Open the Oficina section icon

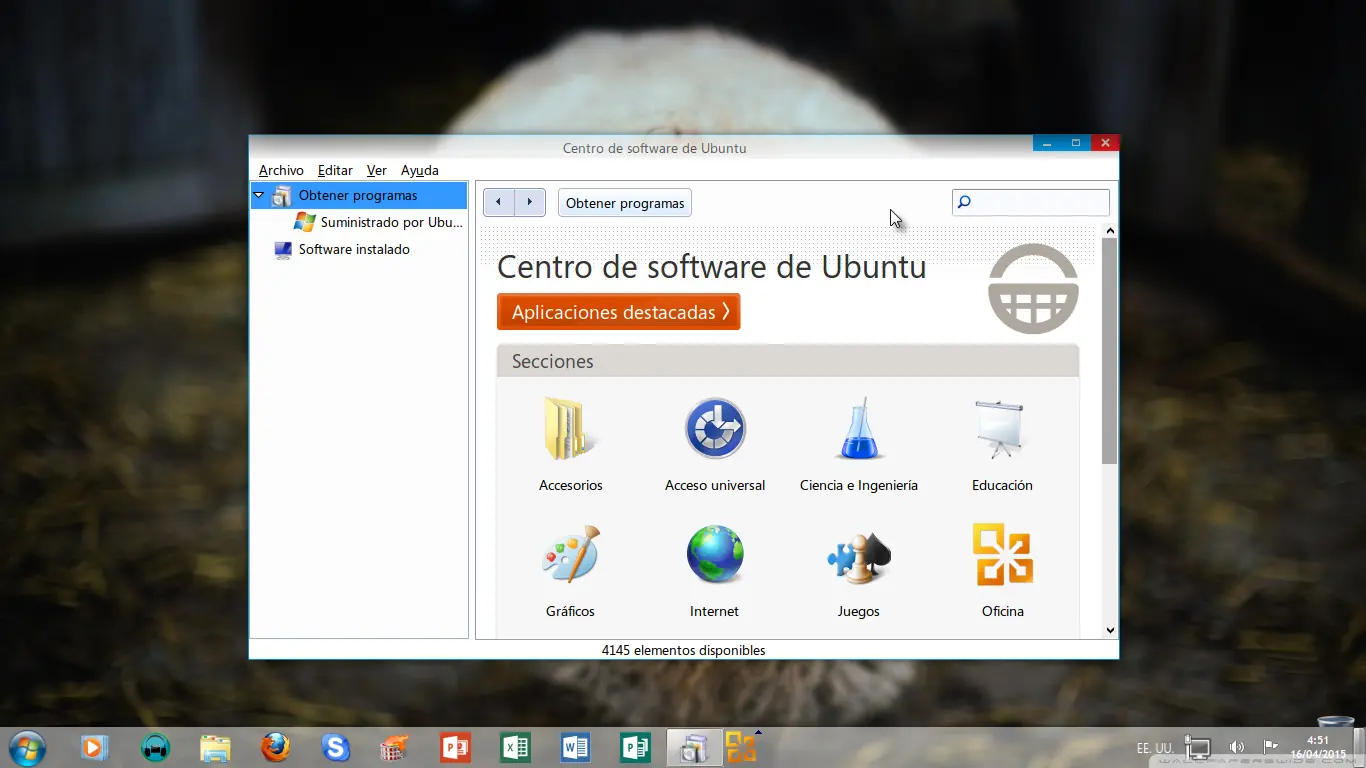coord(1003,554)
